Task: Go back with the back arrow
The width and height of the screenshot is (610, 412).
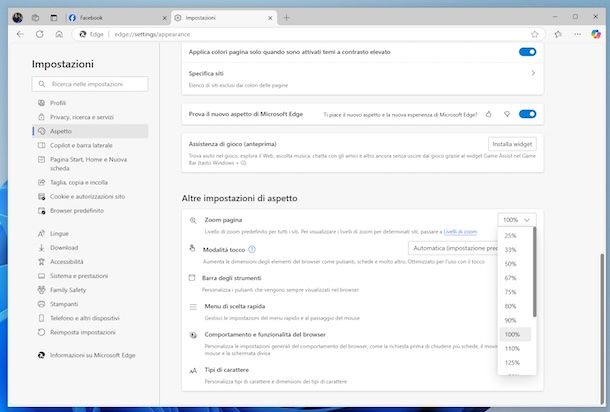Action: coord(20,34)
